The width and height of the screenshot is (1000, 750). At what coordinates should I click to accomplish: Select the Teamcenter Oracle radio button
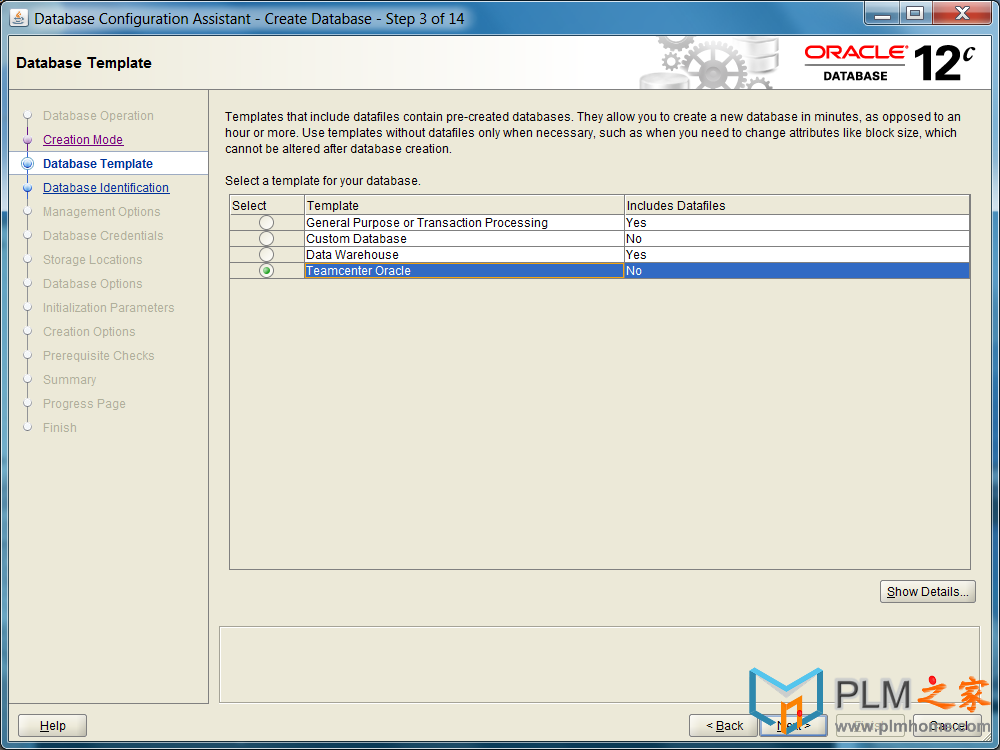[266, 270]
